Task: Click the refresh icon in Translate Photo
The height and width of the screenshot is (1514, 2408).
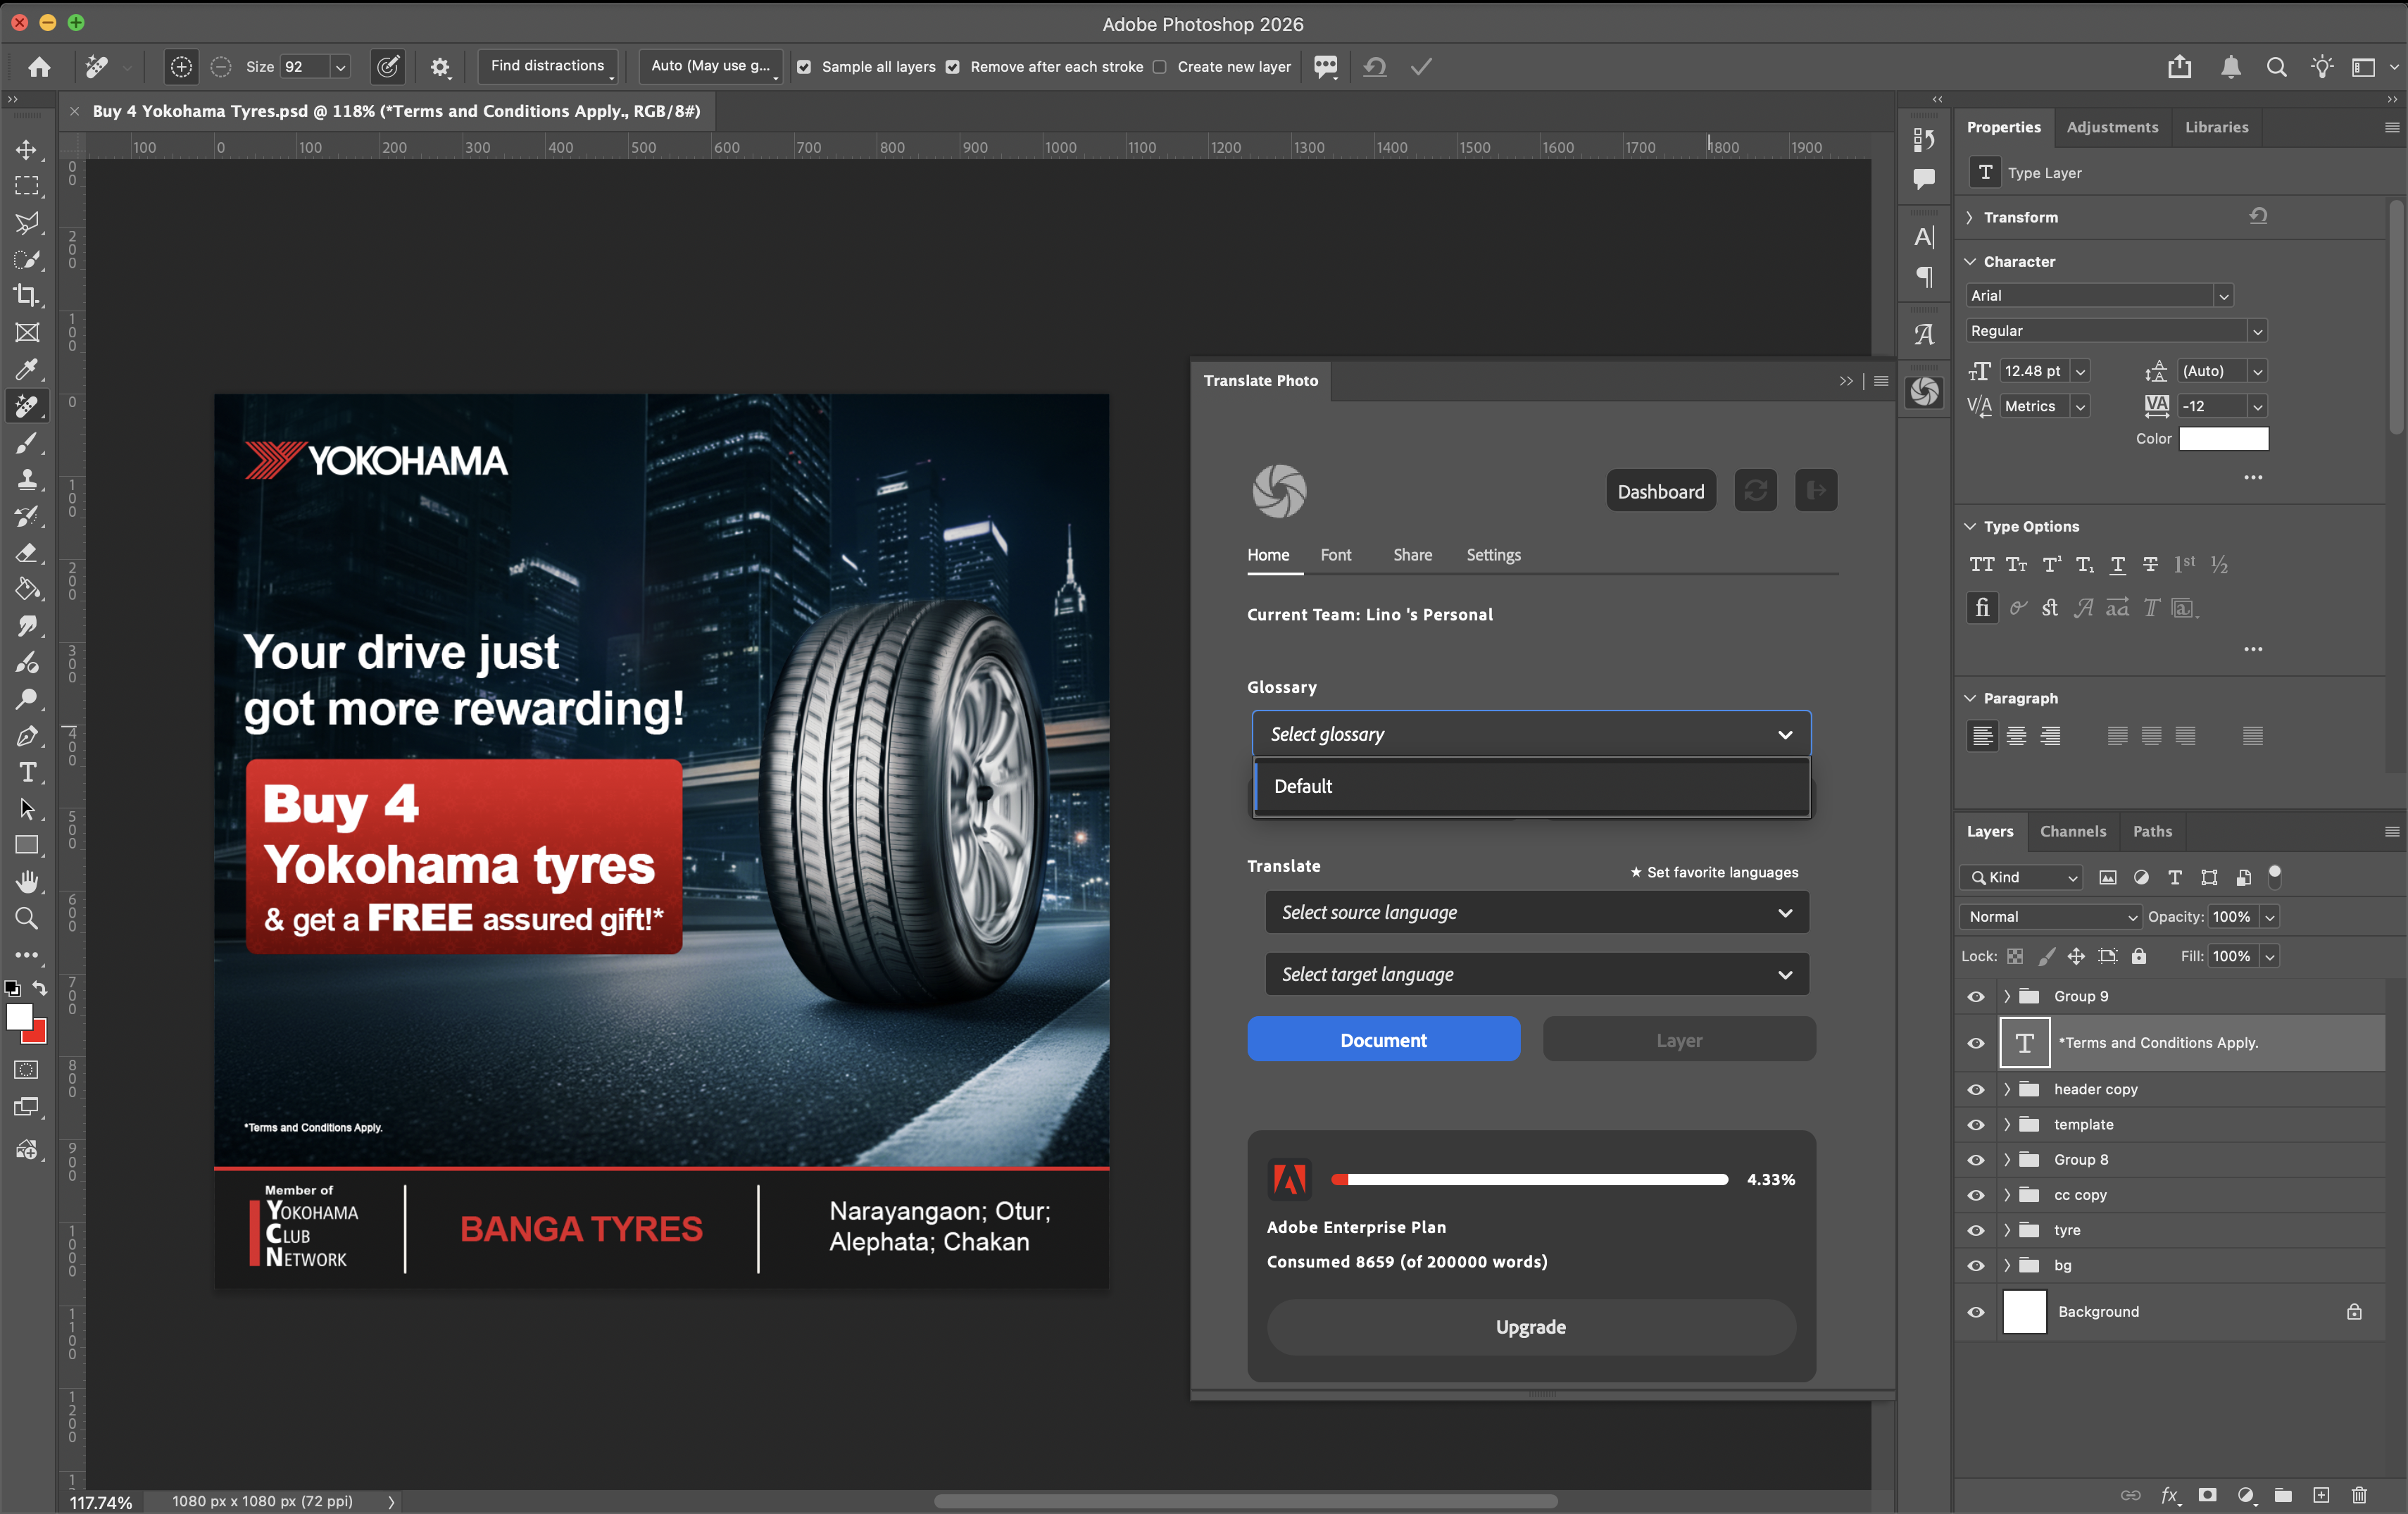Action: tap(1755, 491)
